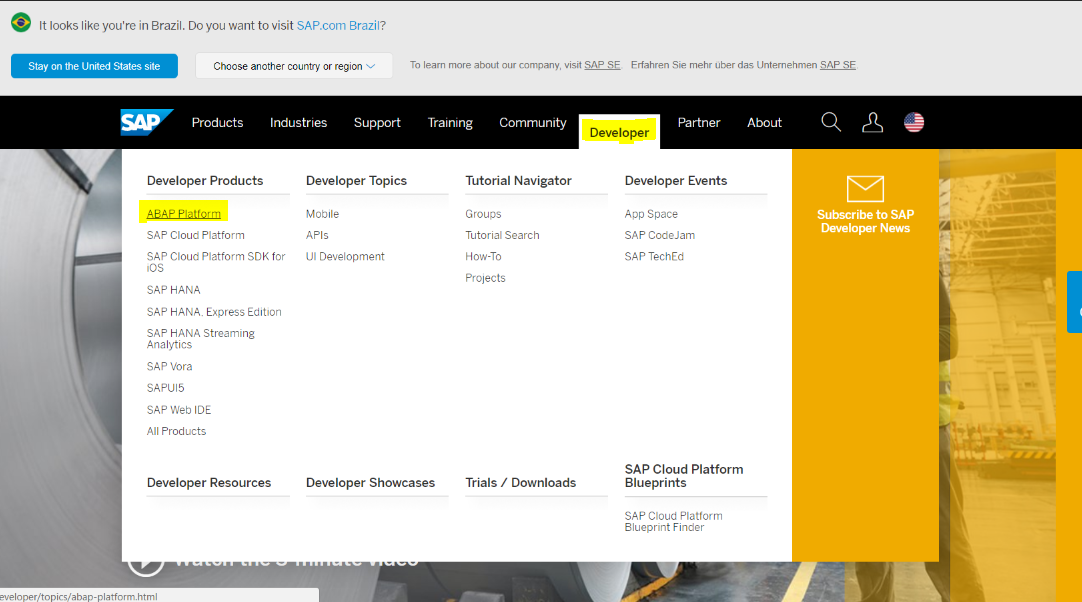Visit the SAP.com Brazil link
The height and width of the screenshot is (602, 1082).
338,26
